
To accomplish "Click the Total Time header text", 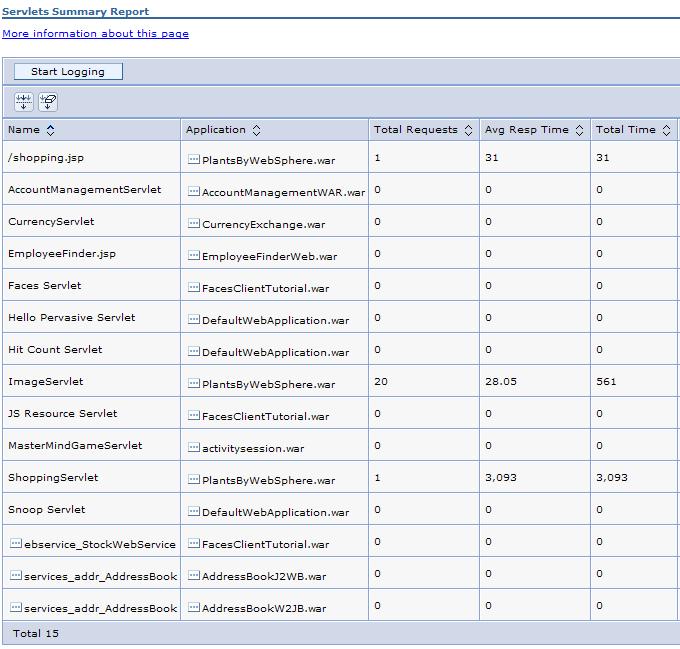I will pyautogui.click(x=626, y=130).
